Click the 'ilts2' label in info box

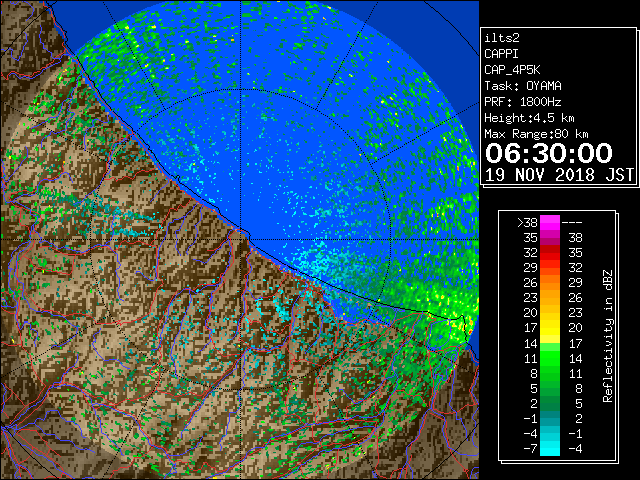click(x=502, y=38)
